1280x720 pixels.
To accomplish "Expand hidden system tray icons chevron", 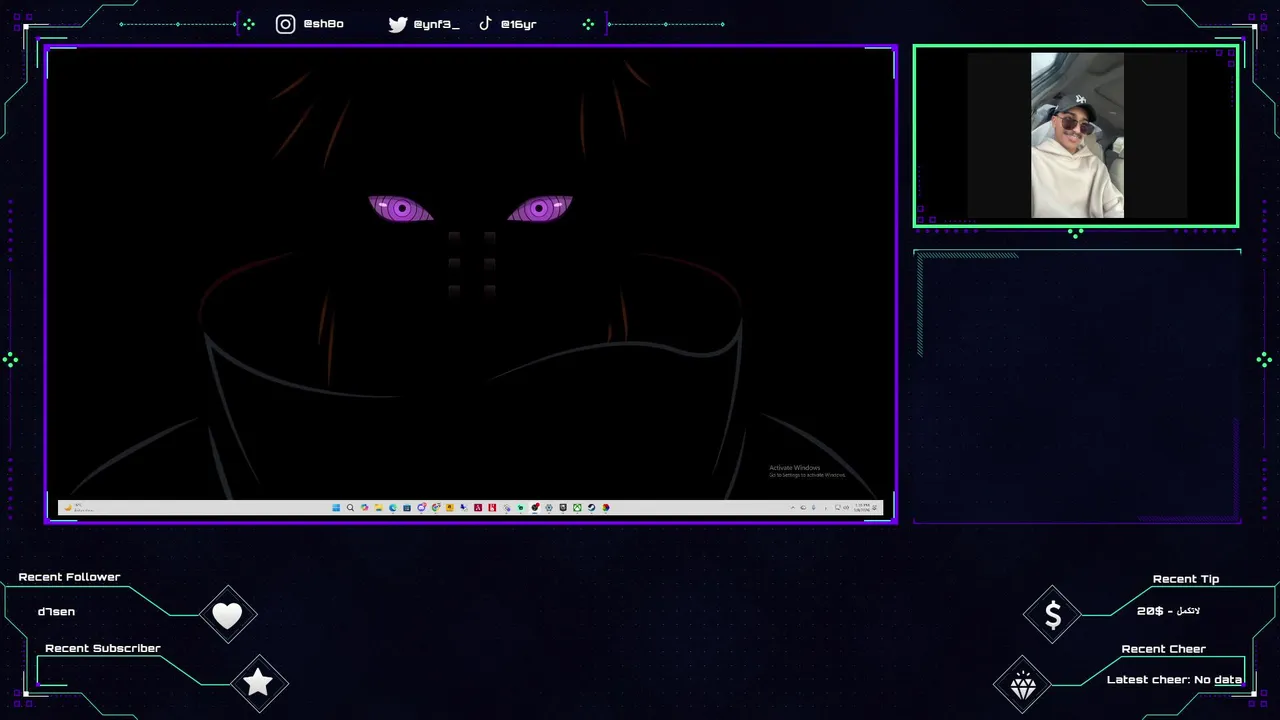I will [793, 508].
